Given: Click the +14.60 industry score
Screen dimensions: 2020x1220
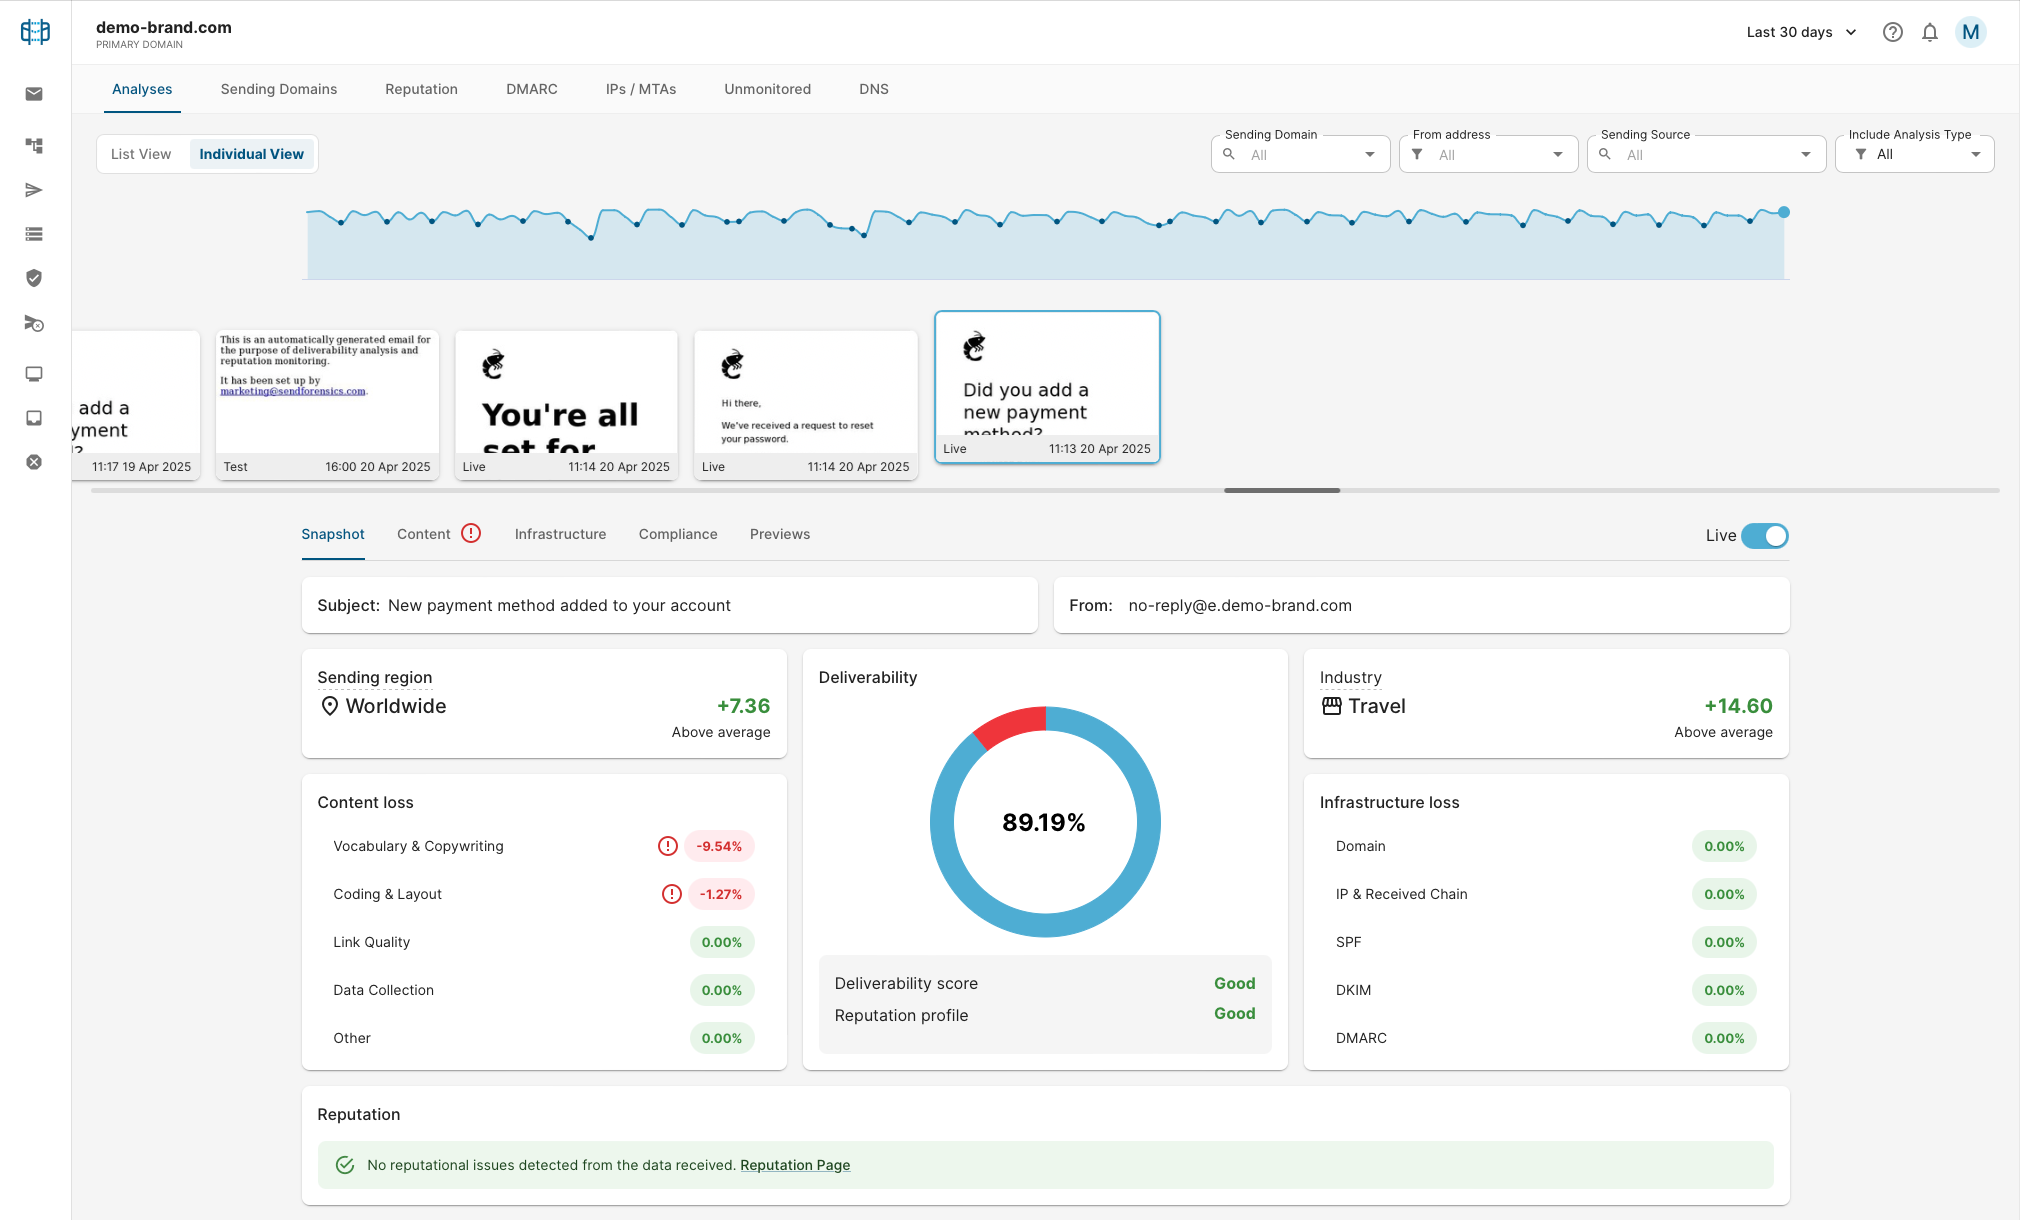Looking at the screenshot, I should coord(1738,706).
